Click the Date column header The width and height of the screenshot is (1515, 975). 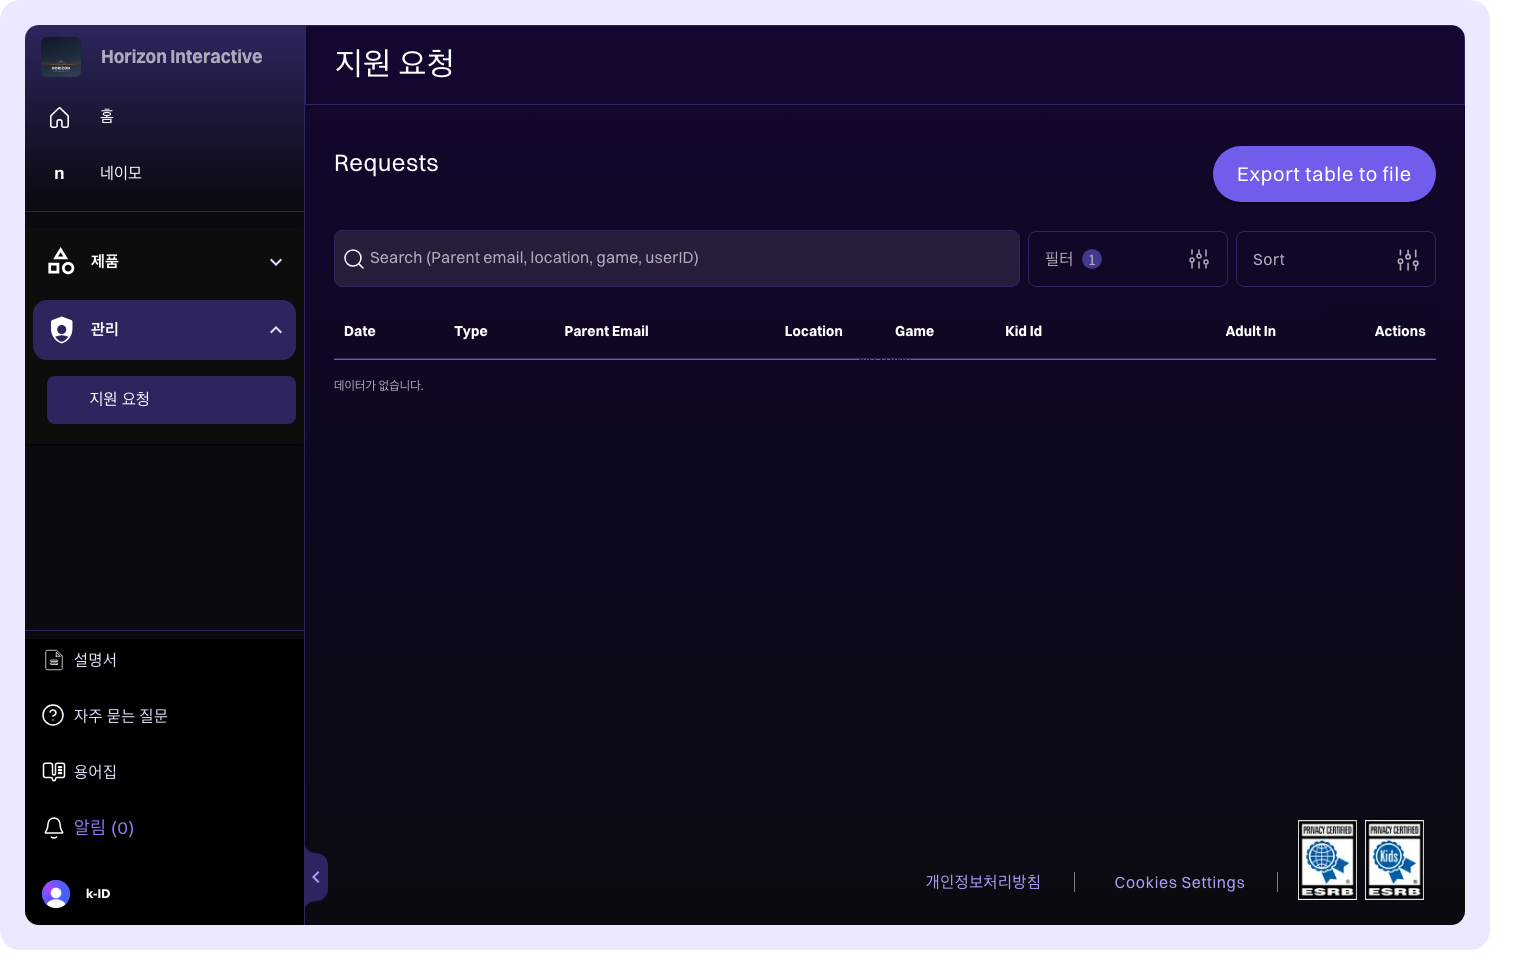pos(360,331)
